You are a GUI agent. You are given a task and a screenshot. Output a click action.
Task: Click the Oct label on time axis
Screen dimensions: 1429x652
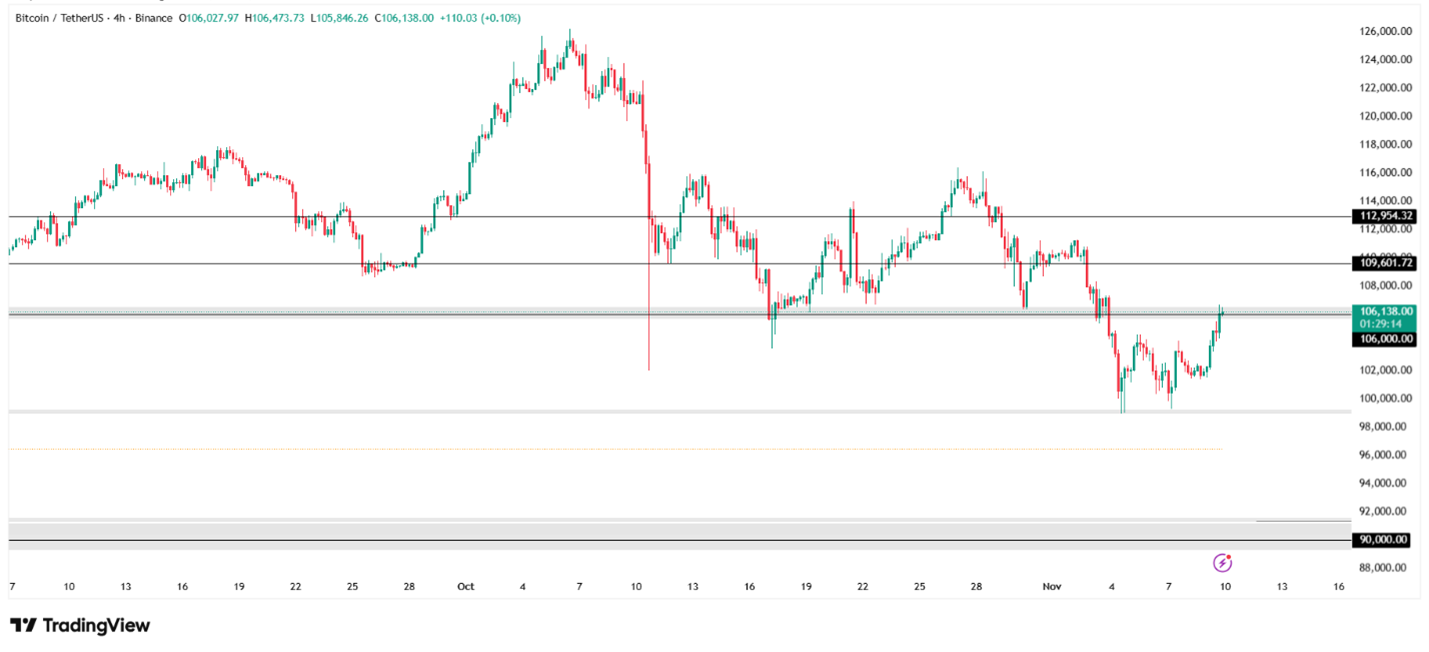tap(465, 587)
